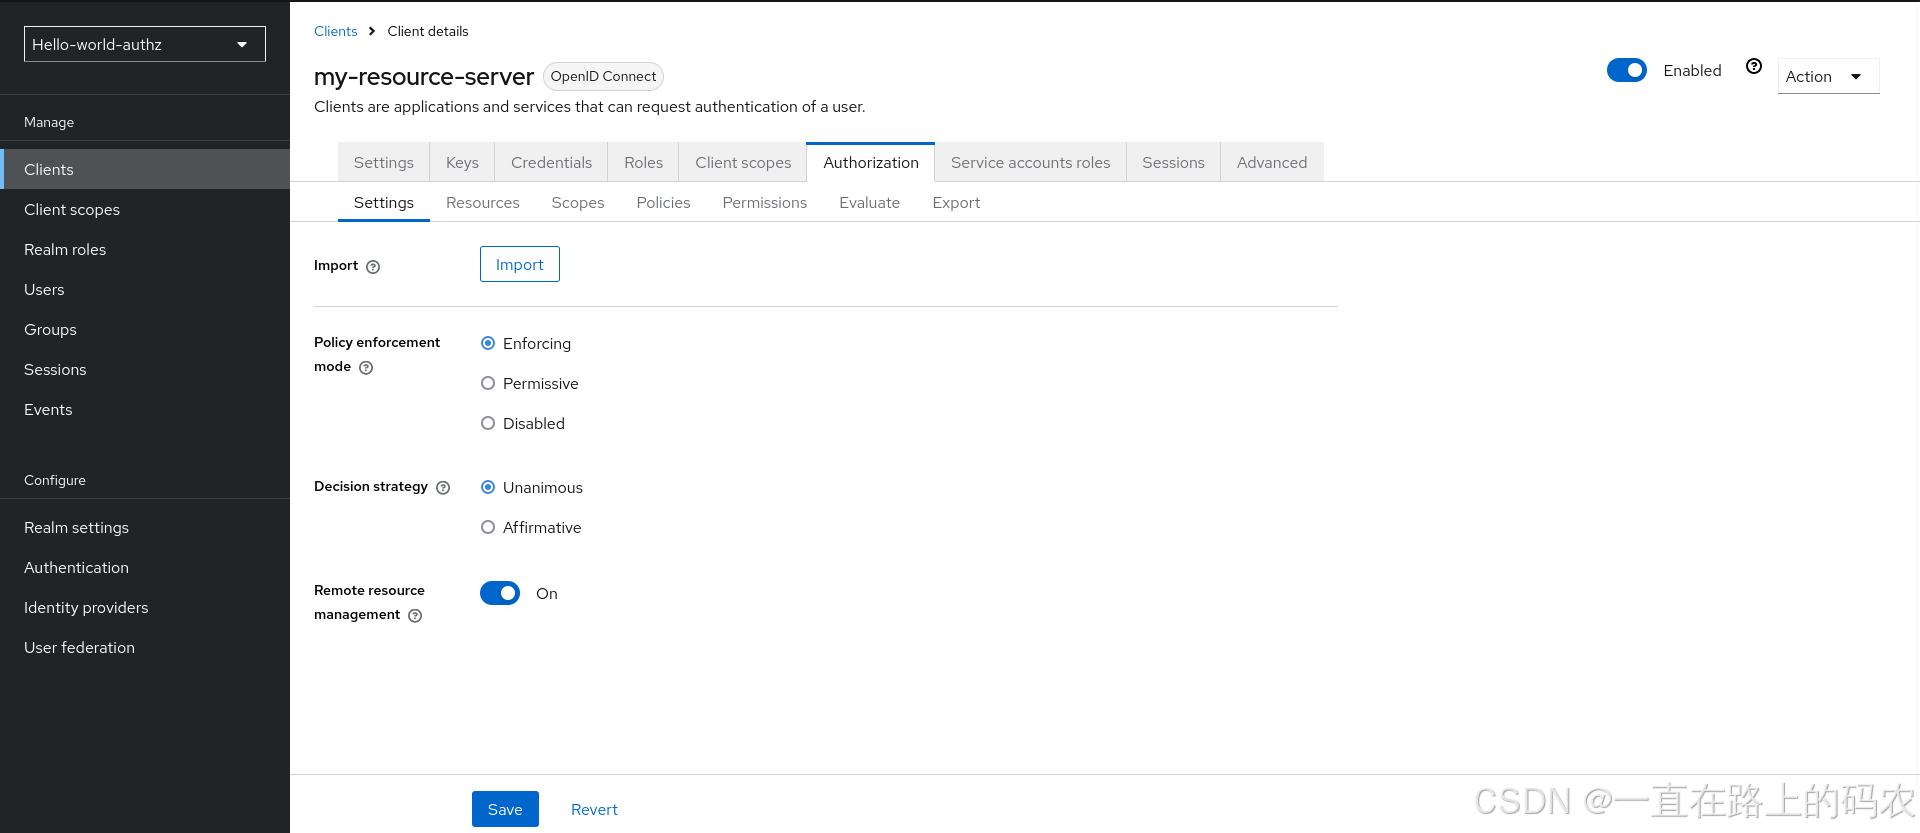Screen dimensions: 1920x833
Task: Open Events in the sidebar
Action: click(145, 409)
